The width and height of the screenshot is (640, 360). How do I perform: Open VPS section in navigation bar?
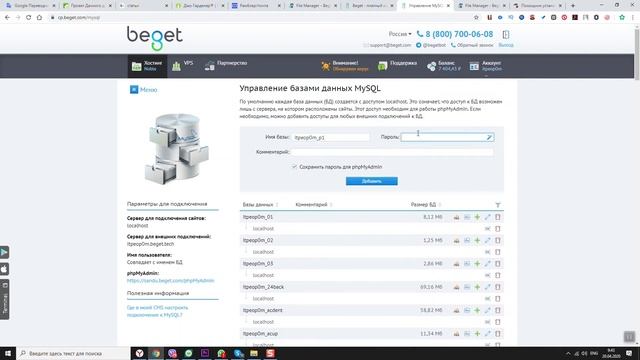(182, 66)
